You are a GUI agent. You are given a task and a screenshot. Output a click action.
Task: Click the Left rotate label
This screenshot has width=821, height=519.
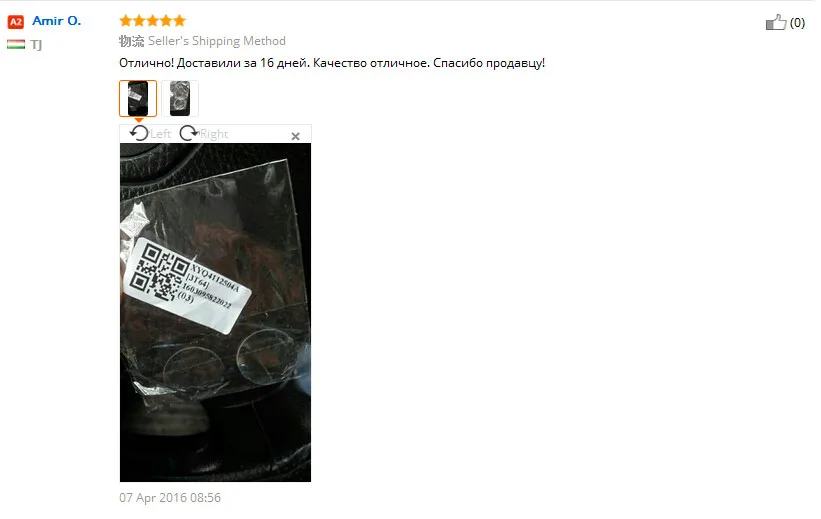pyautogui.click(x=161, y=134)
